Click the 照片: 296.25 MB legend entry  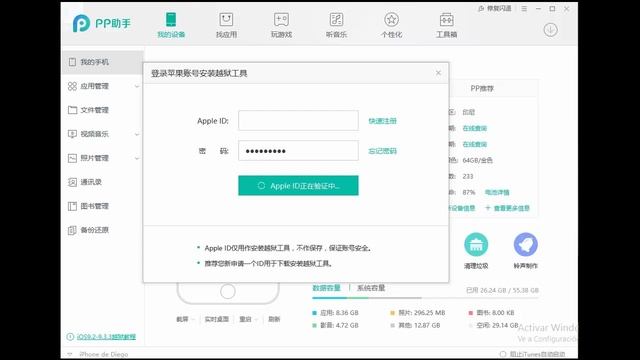418,313
